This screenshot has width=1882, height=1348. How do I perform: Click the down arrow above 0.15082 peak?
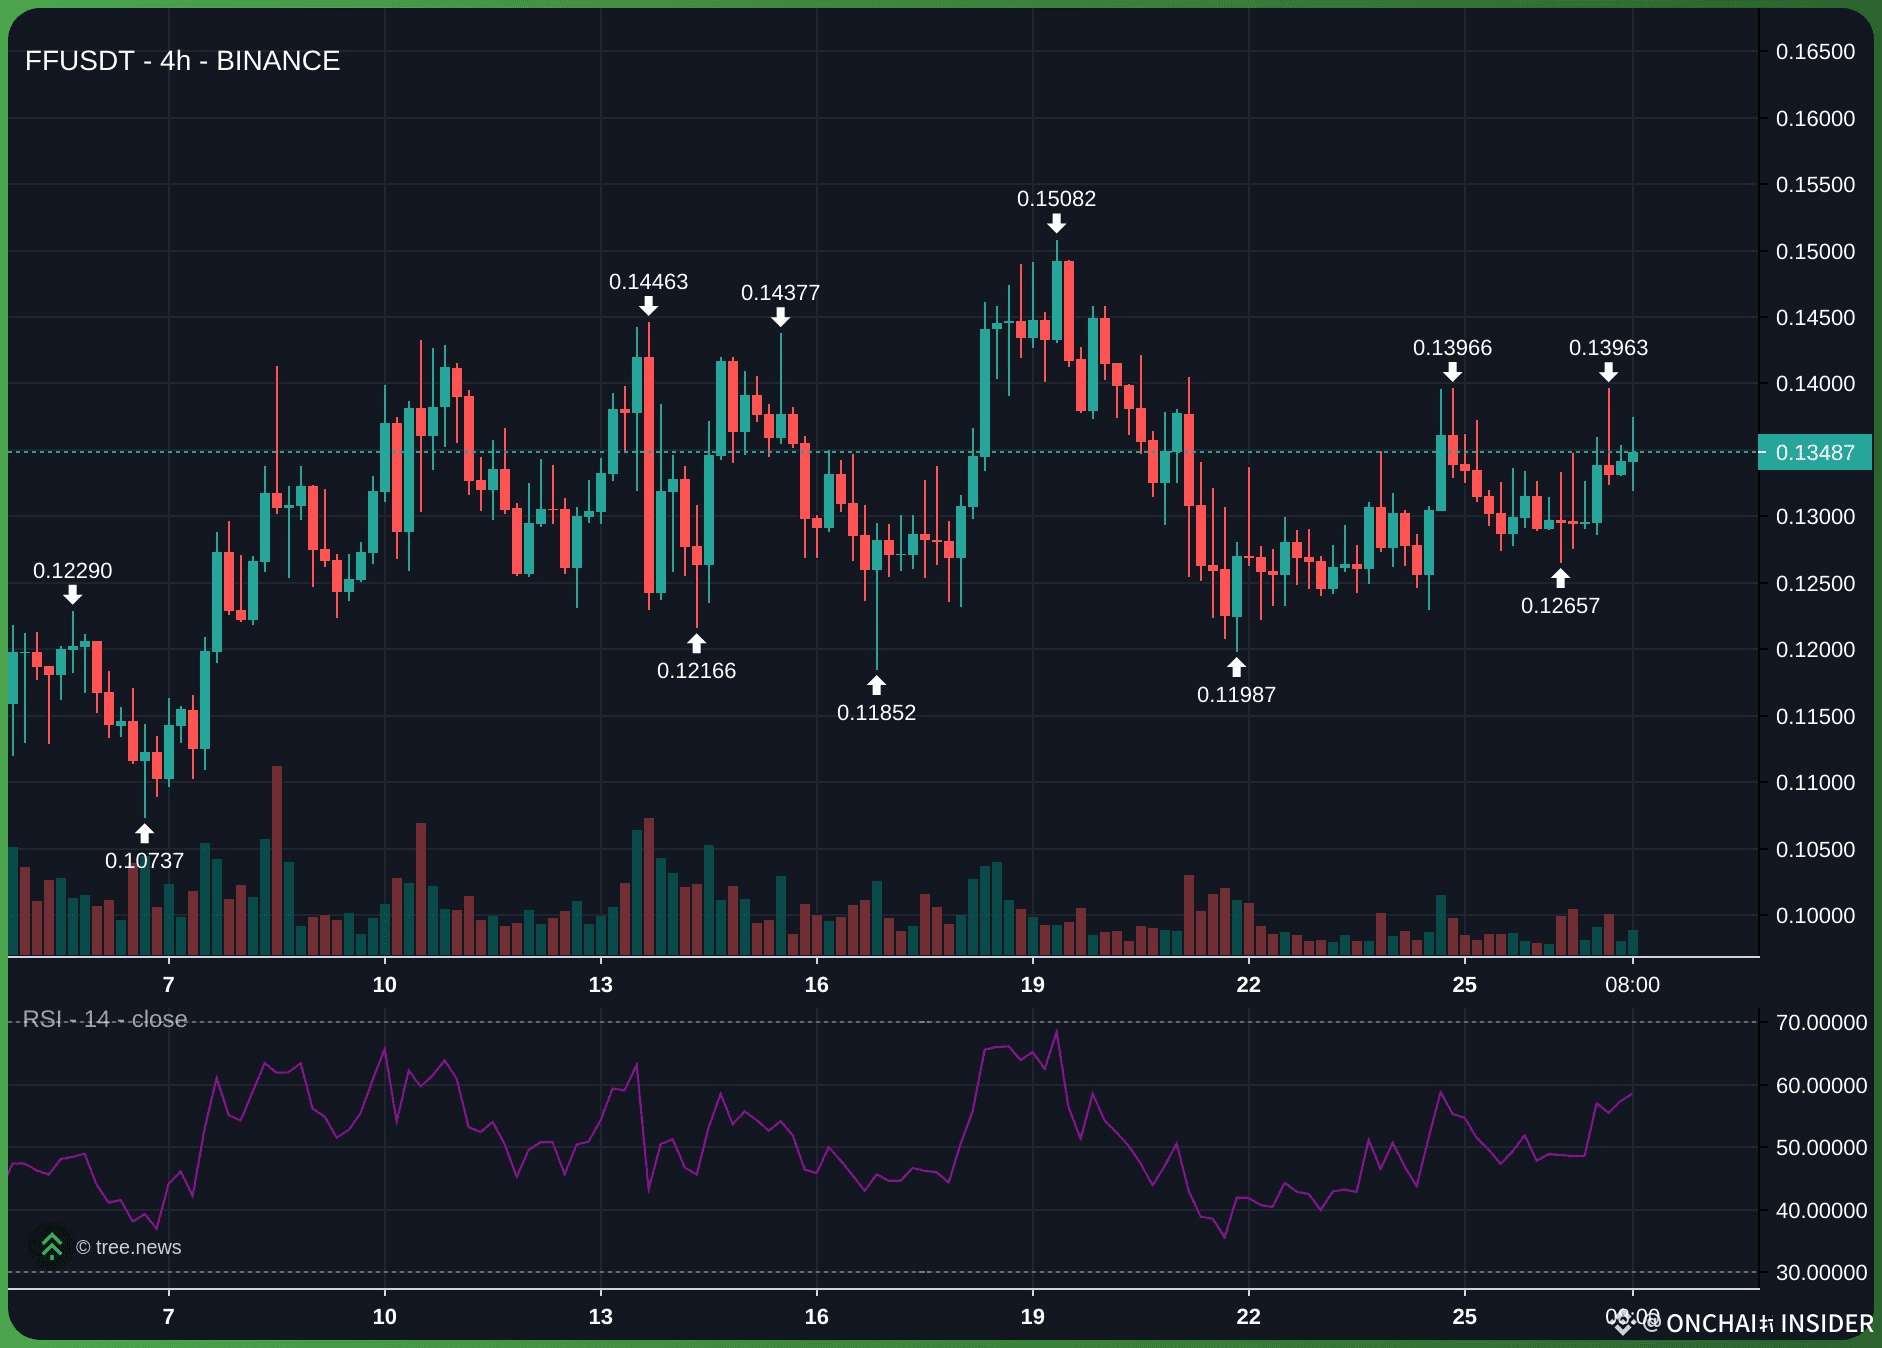click(1056, 224)
